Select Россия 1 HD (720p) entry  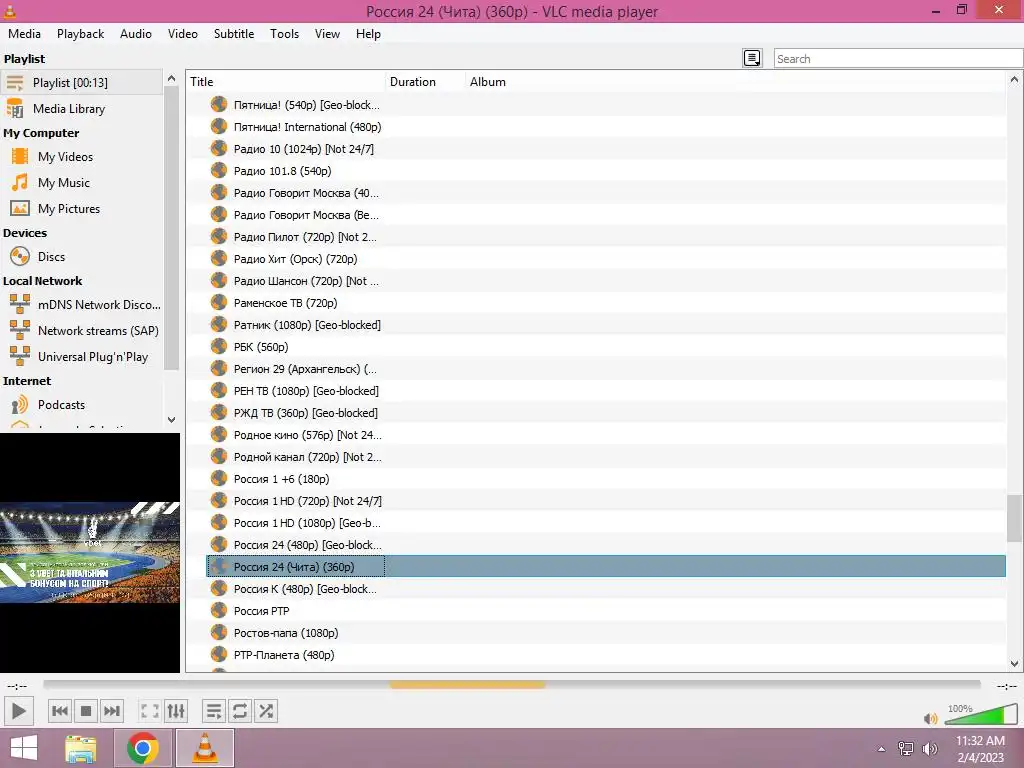[308, 501]
